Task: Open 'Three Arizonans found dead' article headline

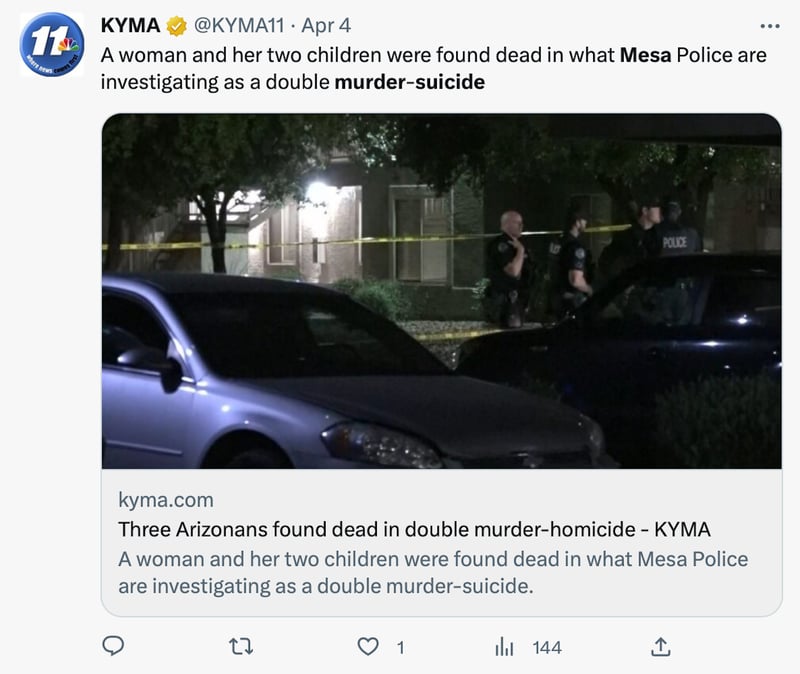Action: click(414, 529)
